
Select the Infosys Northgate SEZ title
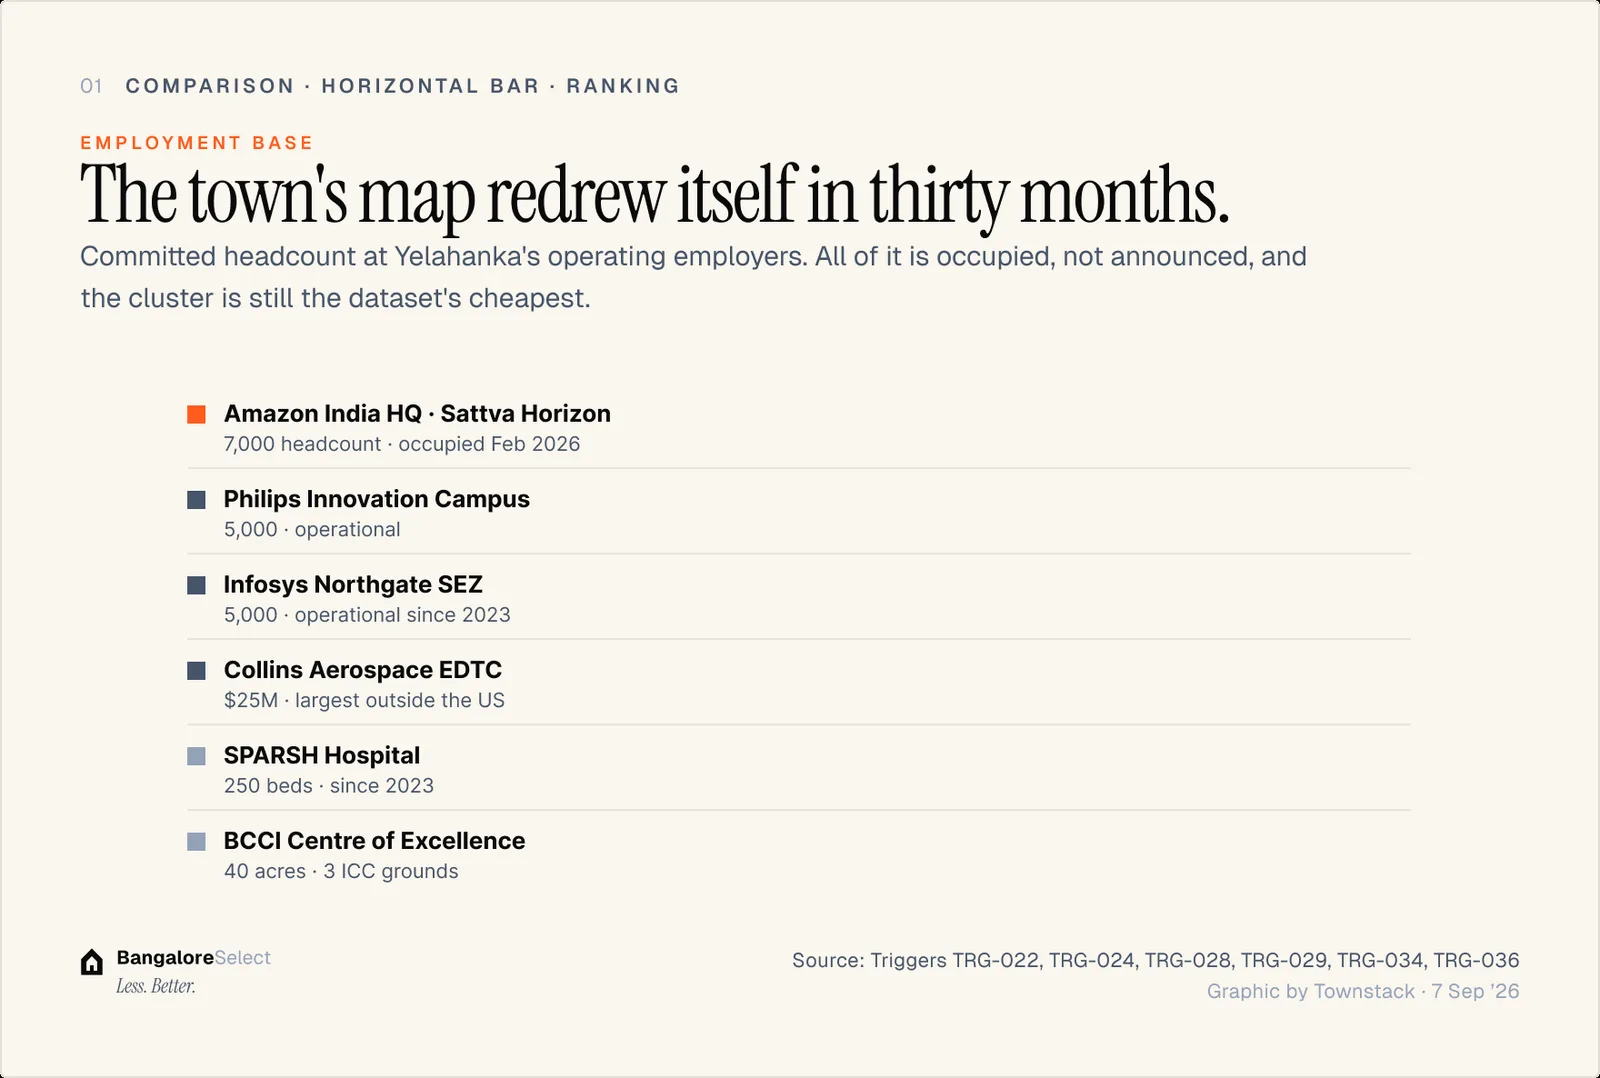click(353, 585)
